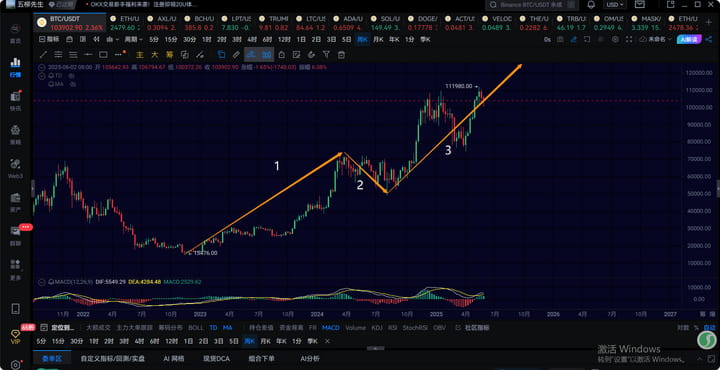The width and height of the screenshot is (720, 370).
Task: Click the AI解读 gradient button
Action: coord(688,39)
